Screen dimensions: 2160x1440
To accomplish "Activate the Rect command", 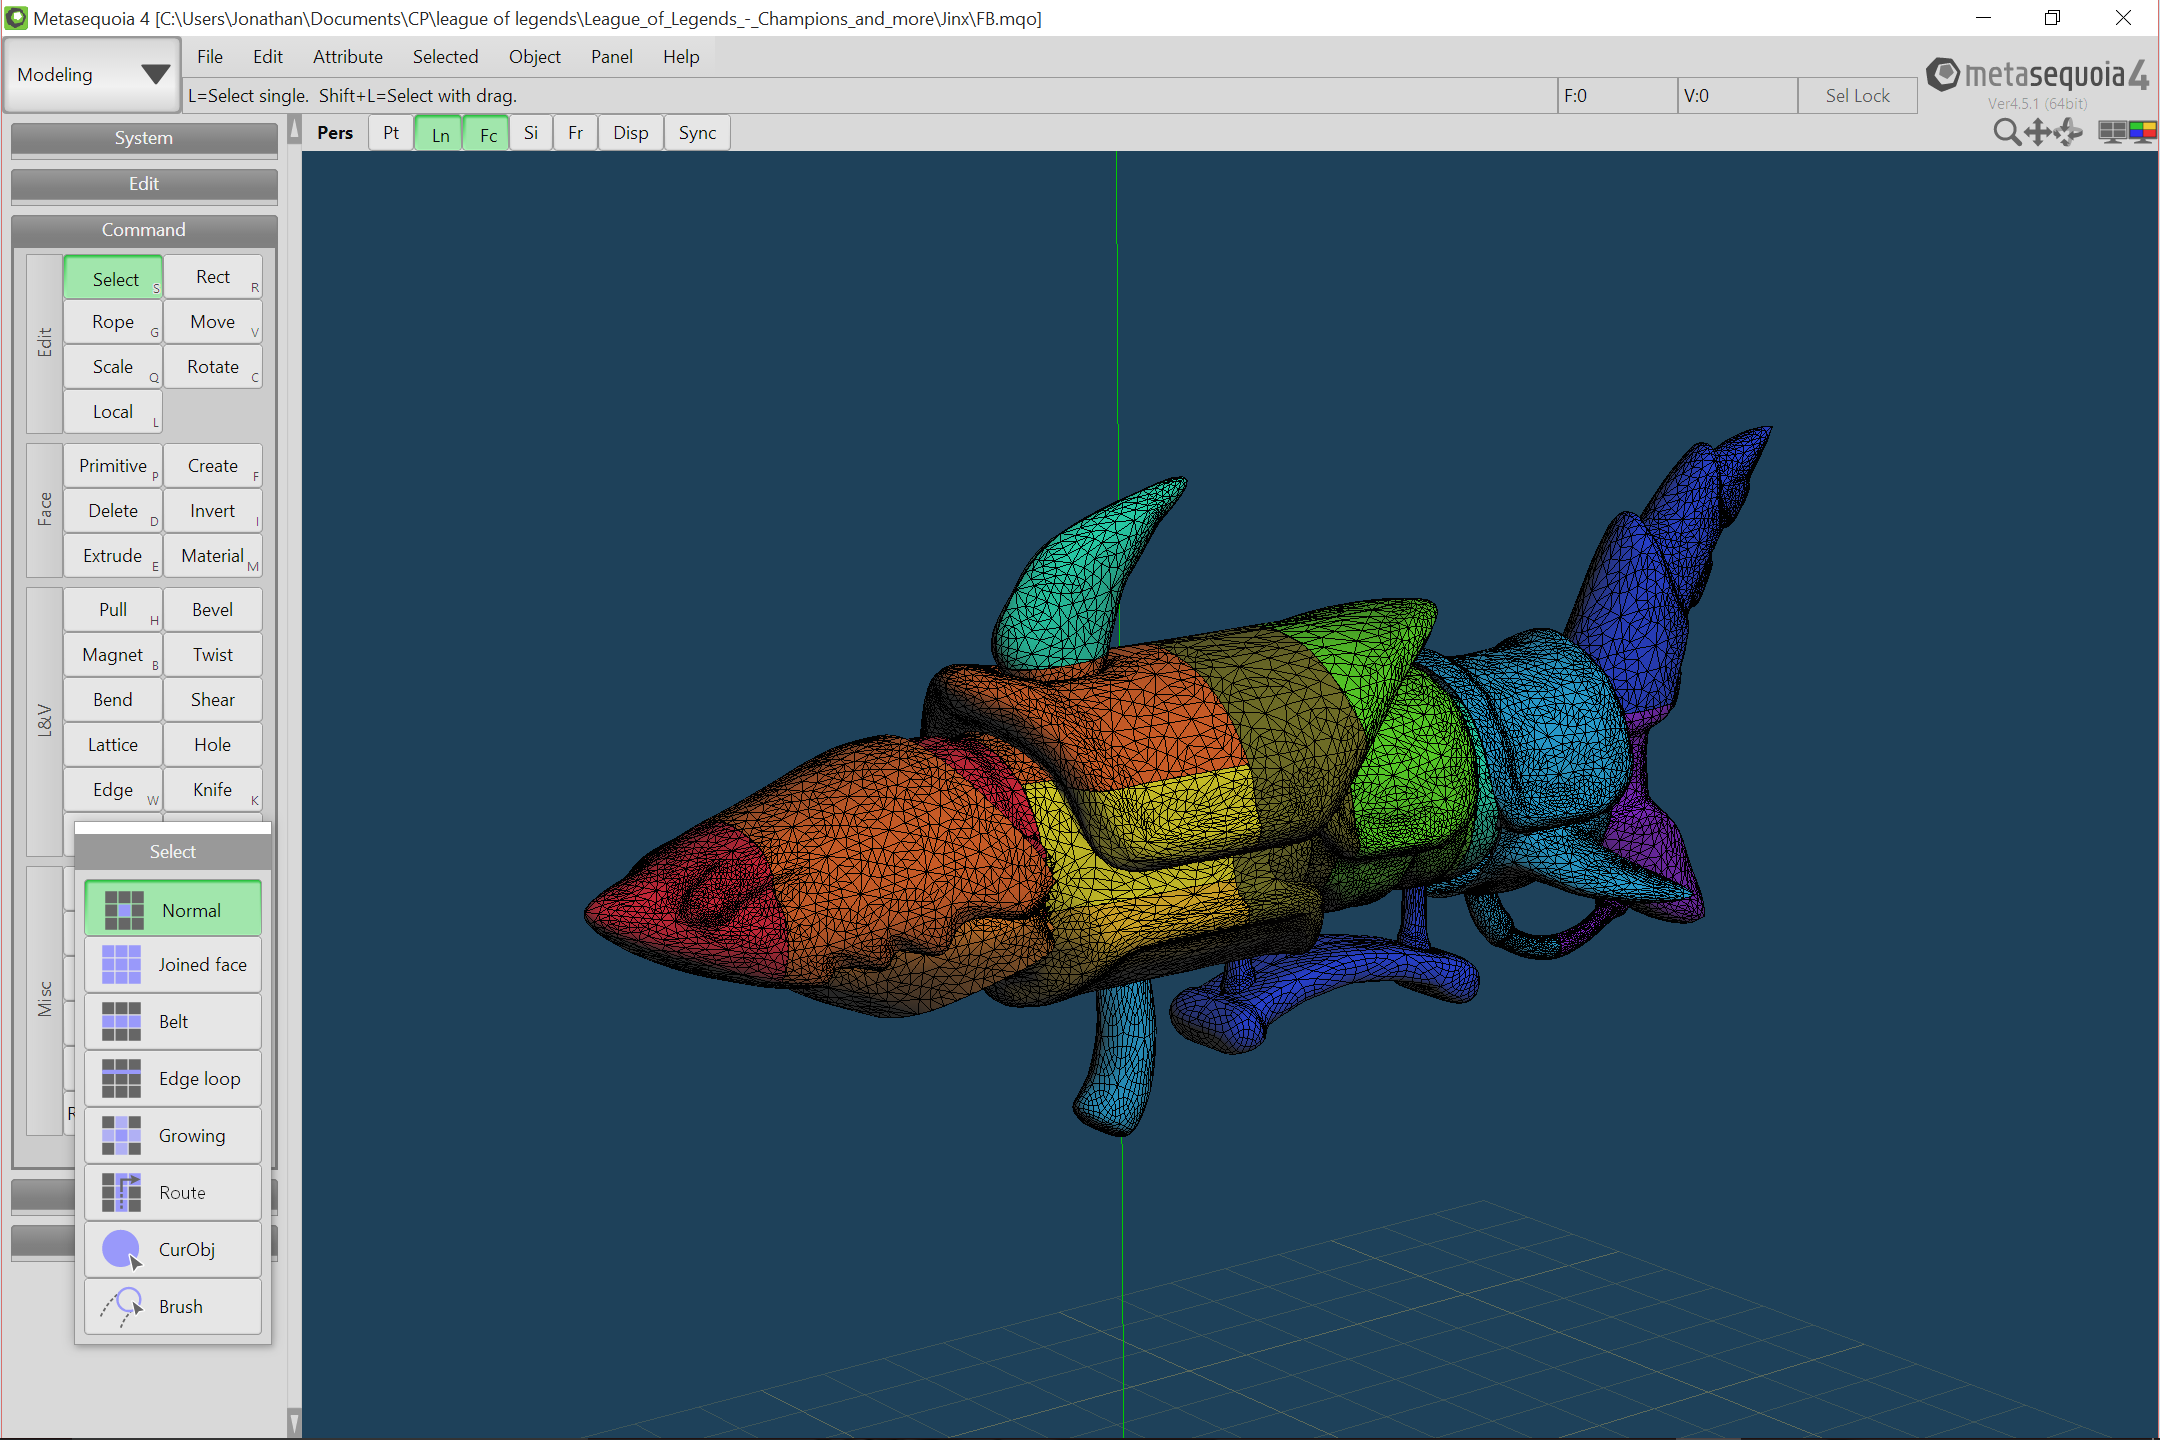I will click(x=213, y=277).
